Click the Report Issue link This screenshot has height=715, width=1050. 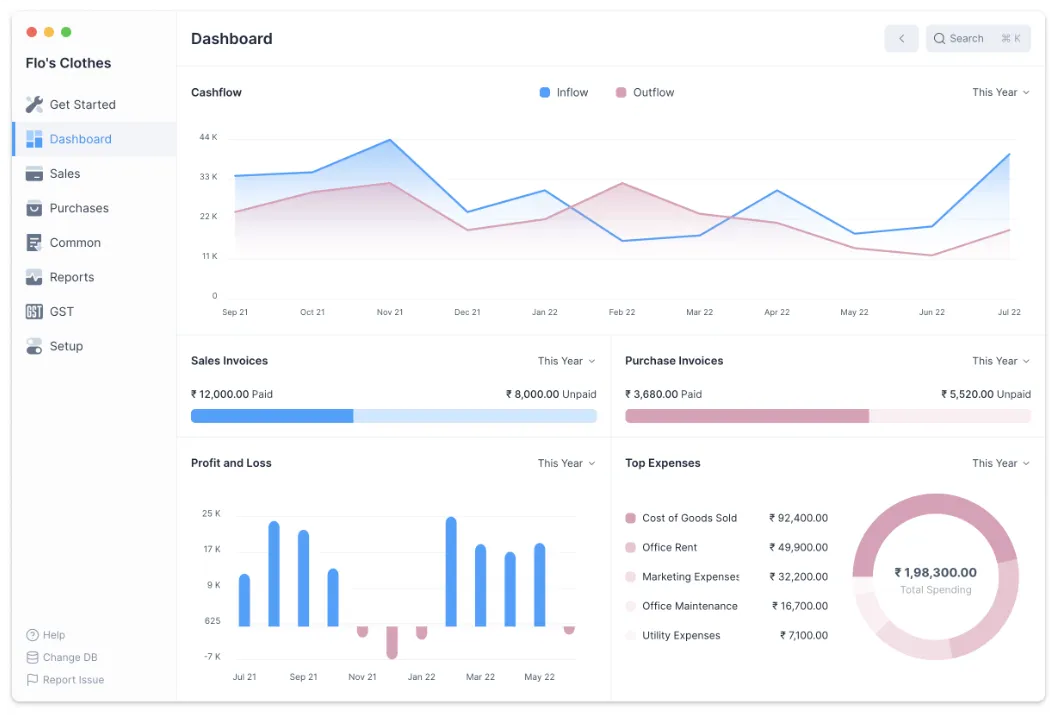pos(65,680)
